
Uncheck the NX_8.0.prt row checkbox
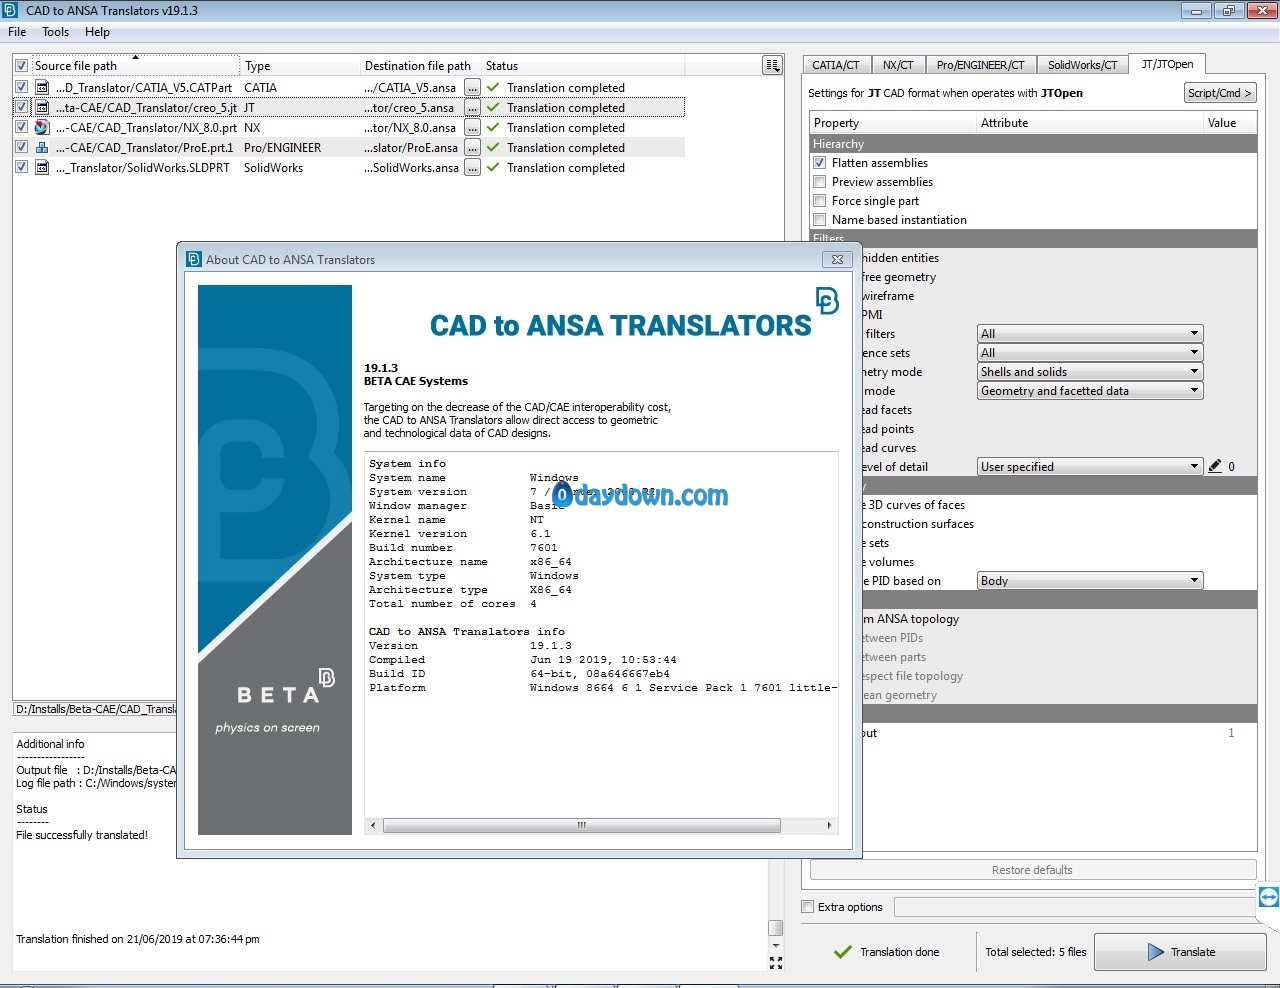[x=21, y=127]
